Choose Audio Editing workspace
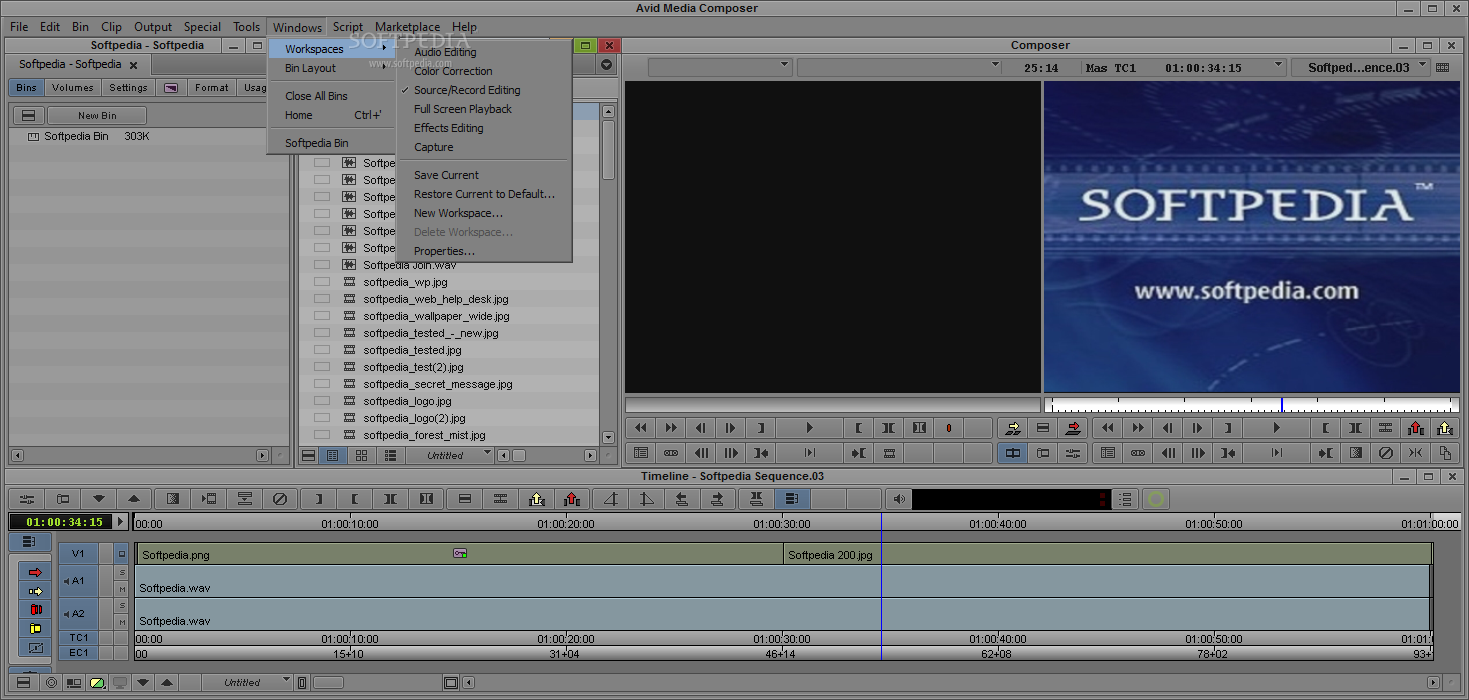Screen dimensions: 1469x700 (x=445, y=52)
